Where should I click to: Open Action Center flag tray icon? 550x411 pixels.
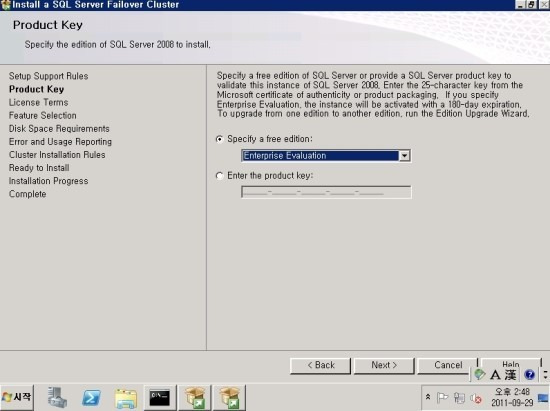pos(442,398)
